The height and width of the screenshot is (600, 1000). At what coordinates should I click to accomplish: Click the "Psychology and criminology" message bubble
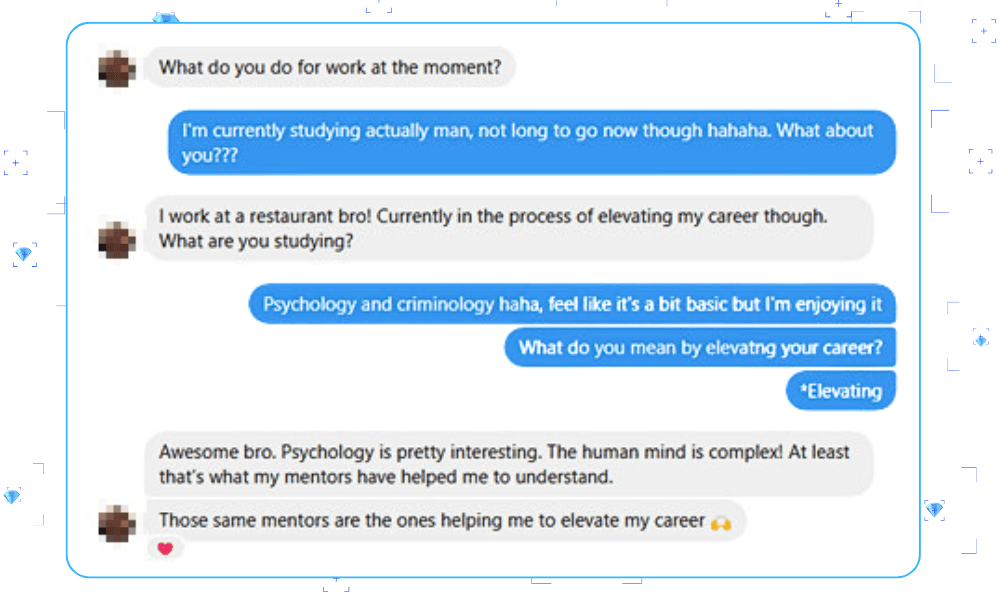572,304
